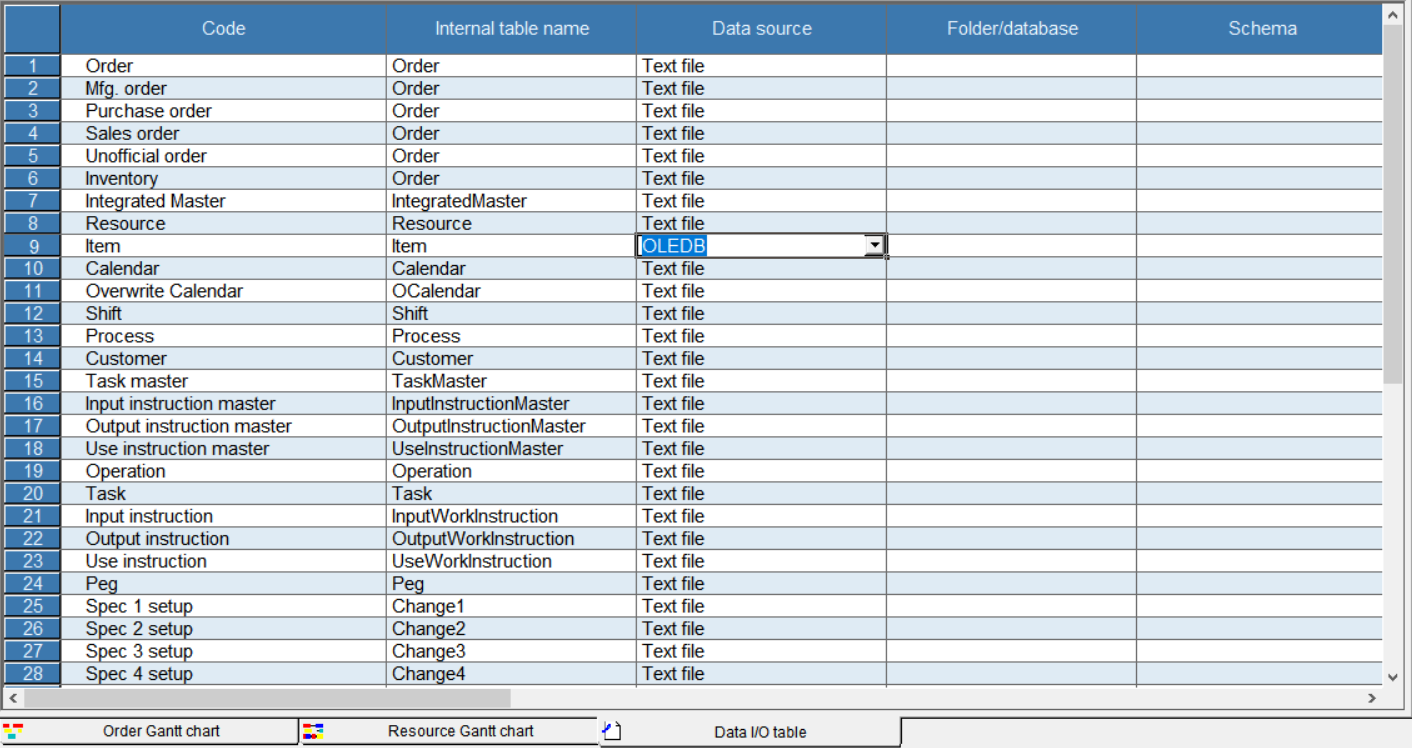The image size is (1412, 748).
Task: Click the Internal table name column header
Action: click(511, 29)
